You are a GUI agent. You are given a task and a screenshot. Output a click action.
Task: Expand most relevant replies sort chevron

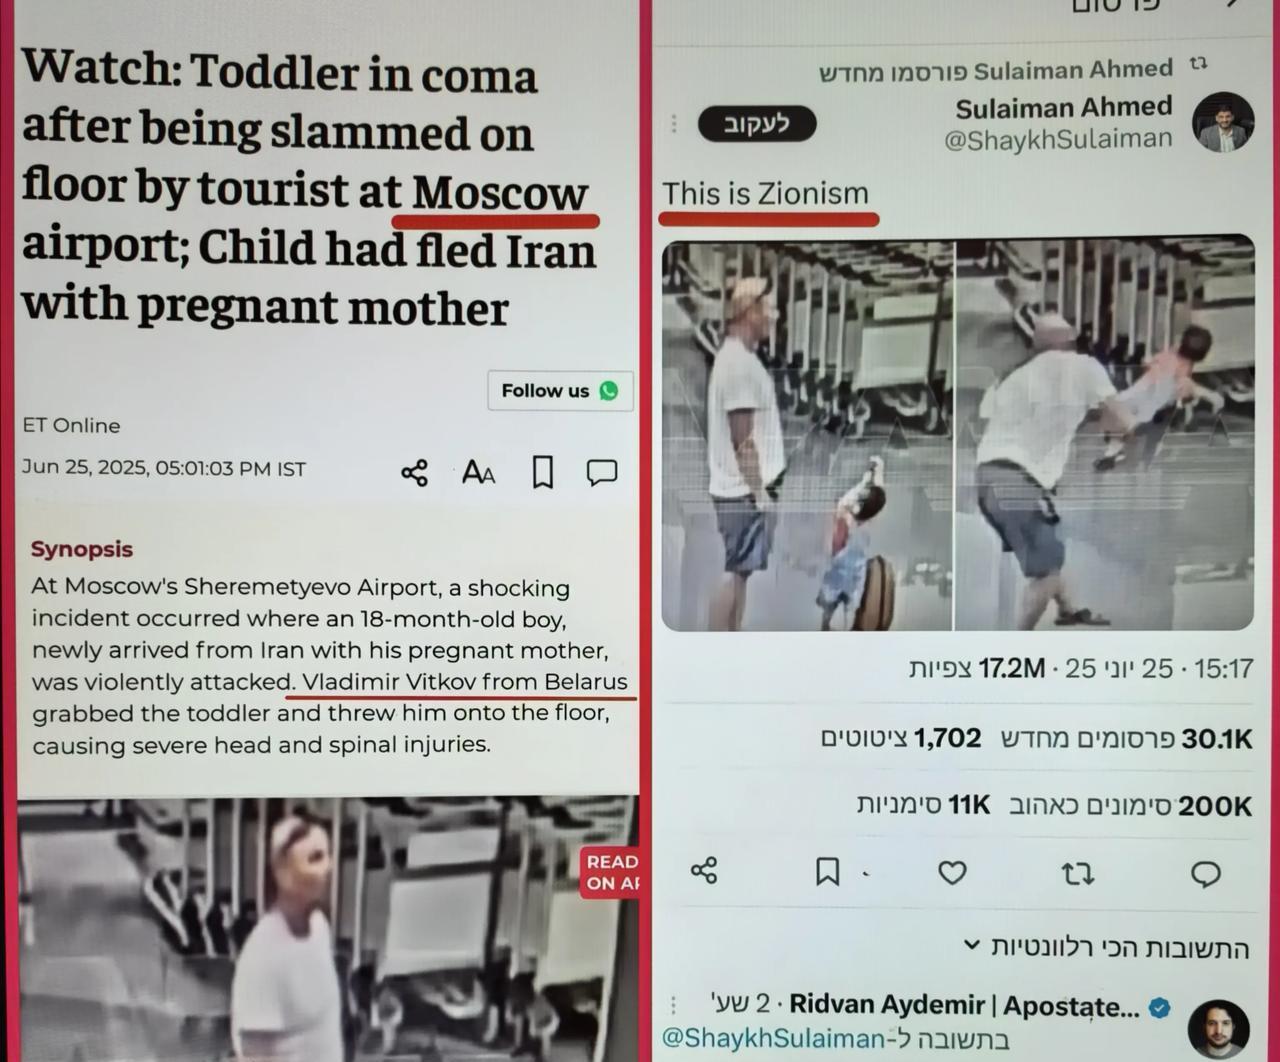[x=972, y=945]
